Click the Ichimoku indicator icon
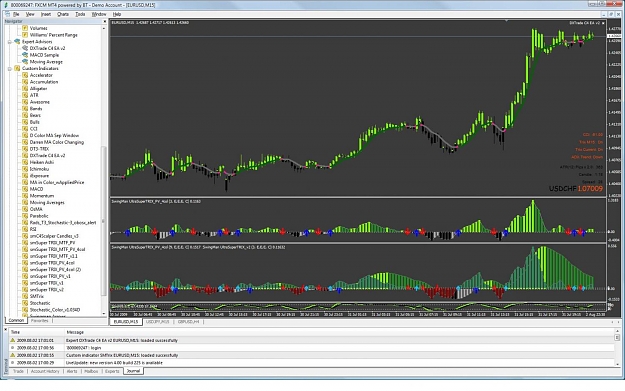 pyautogui.click(x=25, y=169)
